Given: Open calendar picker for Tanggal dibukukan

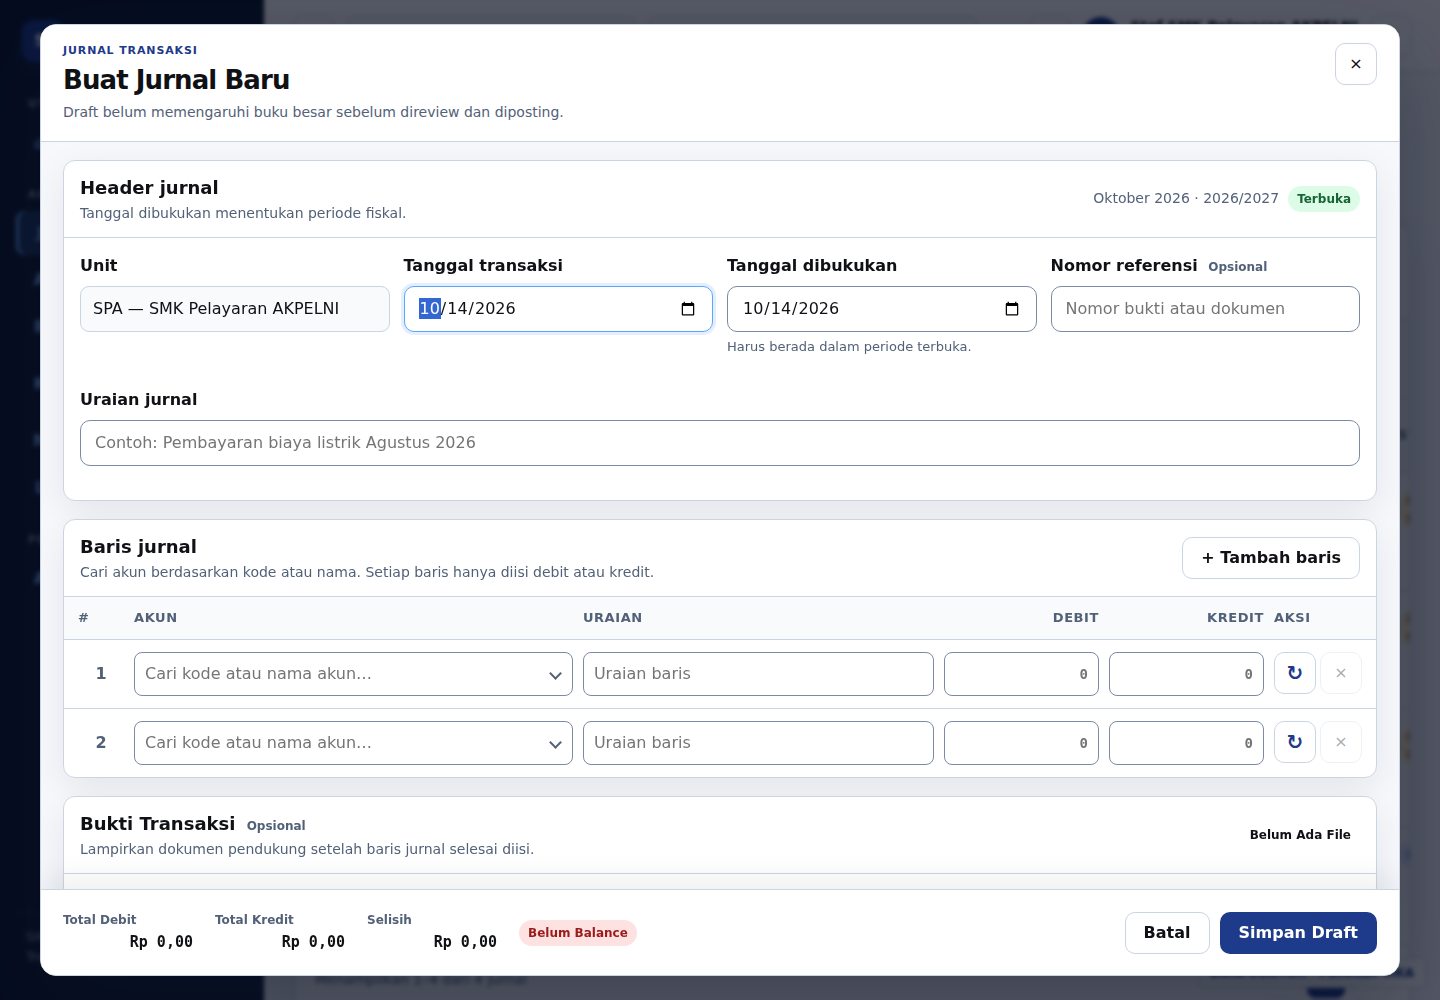Looking at the screenshot, I should (x=1012, y=309).
